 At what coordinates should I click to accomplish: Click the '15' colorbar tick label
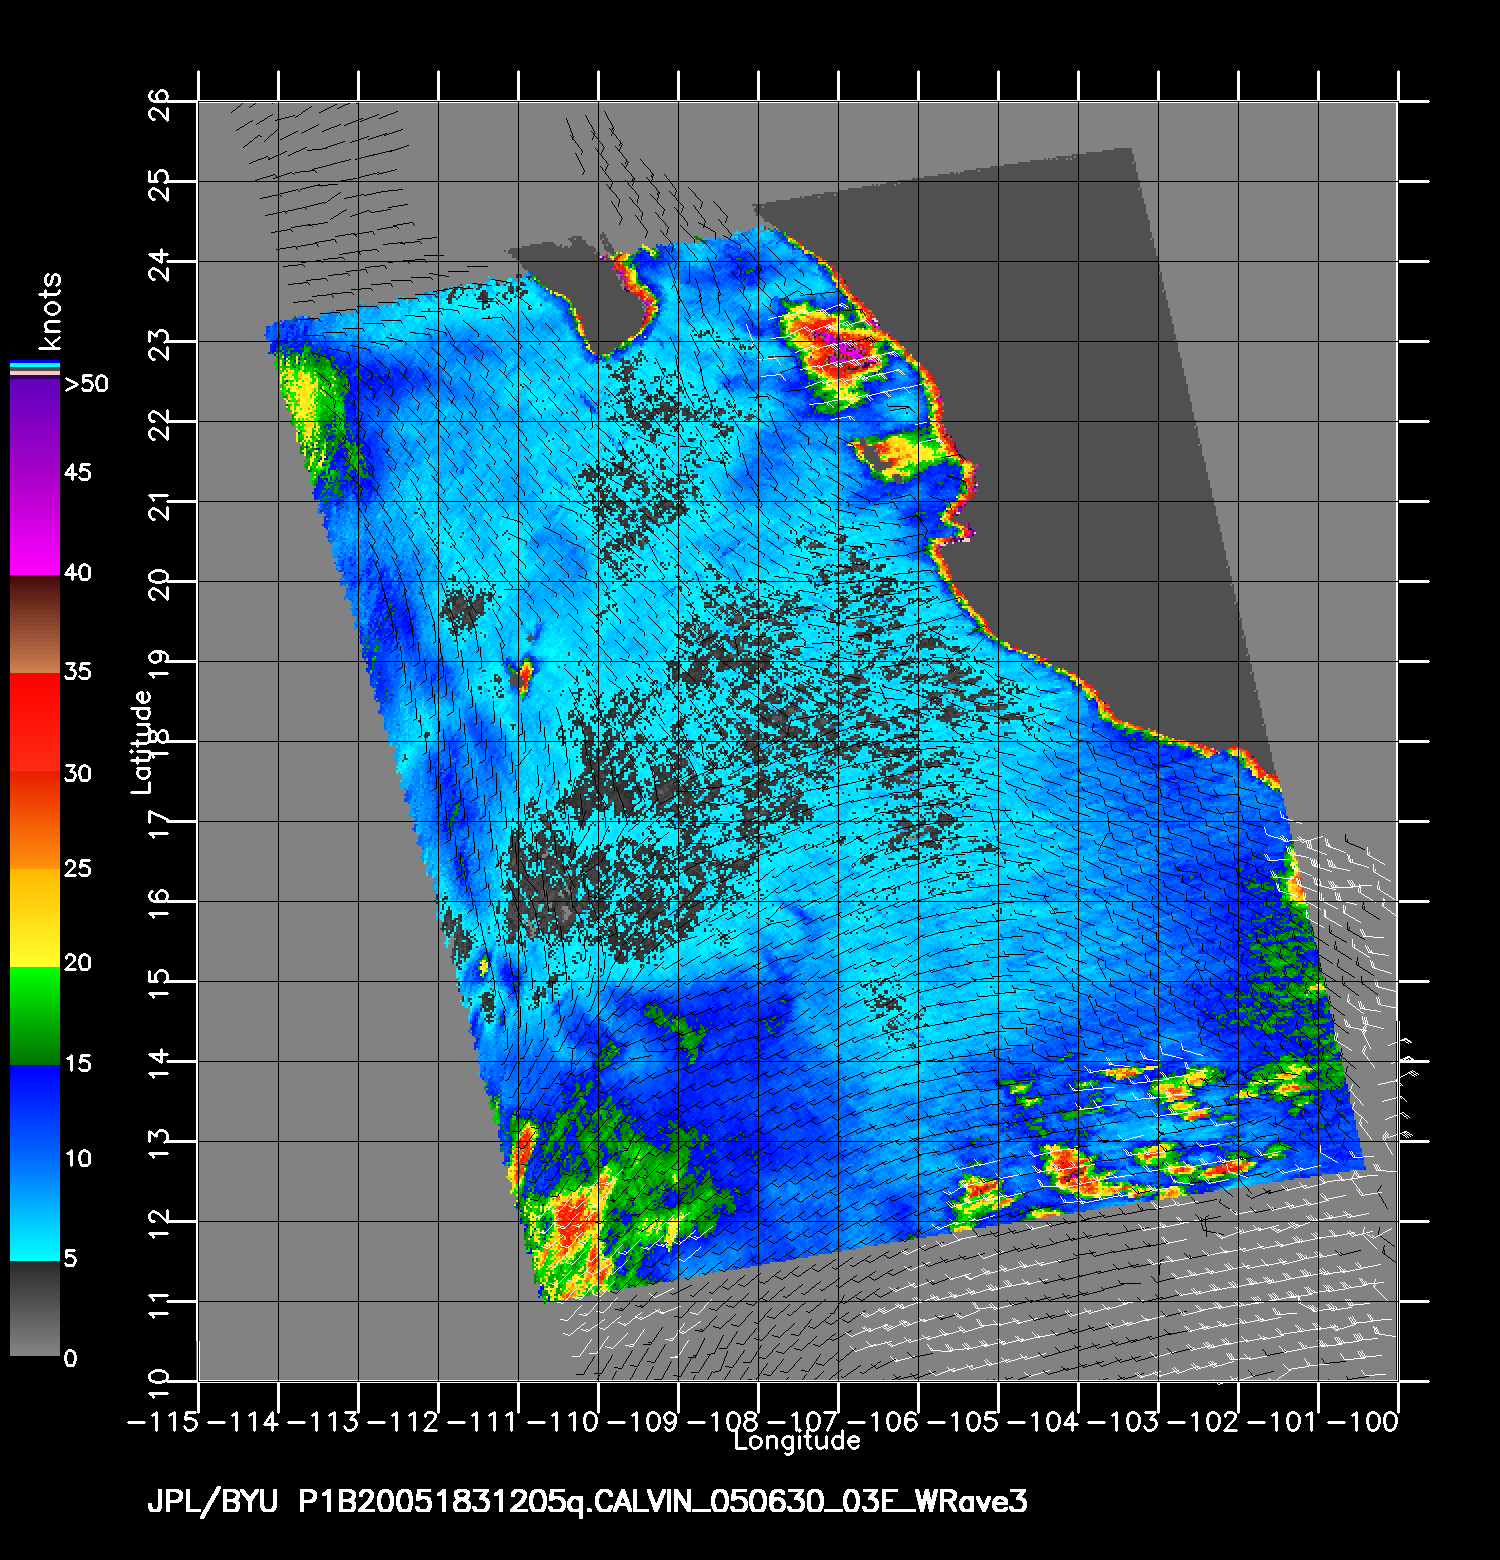click(78, 1063)
